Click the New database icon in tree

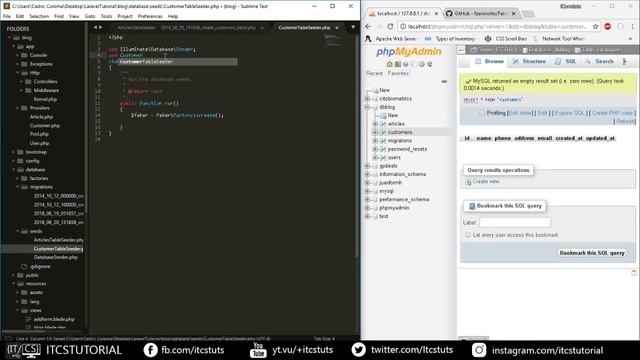pos(376,90)
